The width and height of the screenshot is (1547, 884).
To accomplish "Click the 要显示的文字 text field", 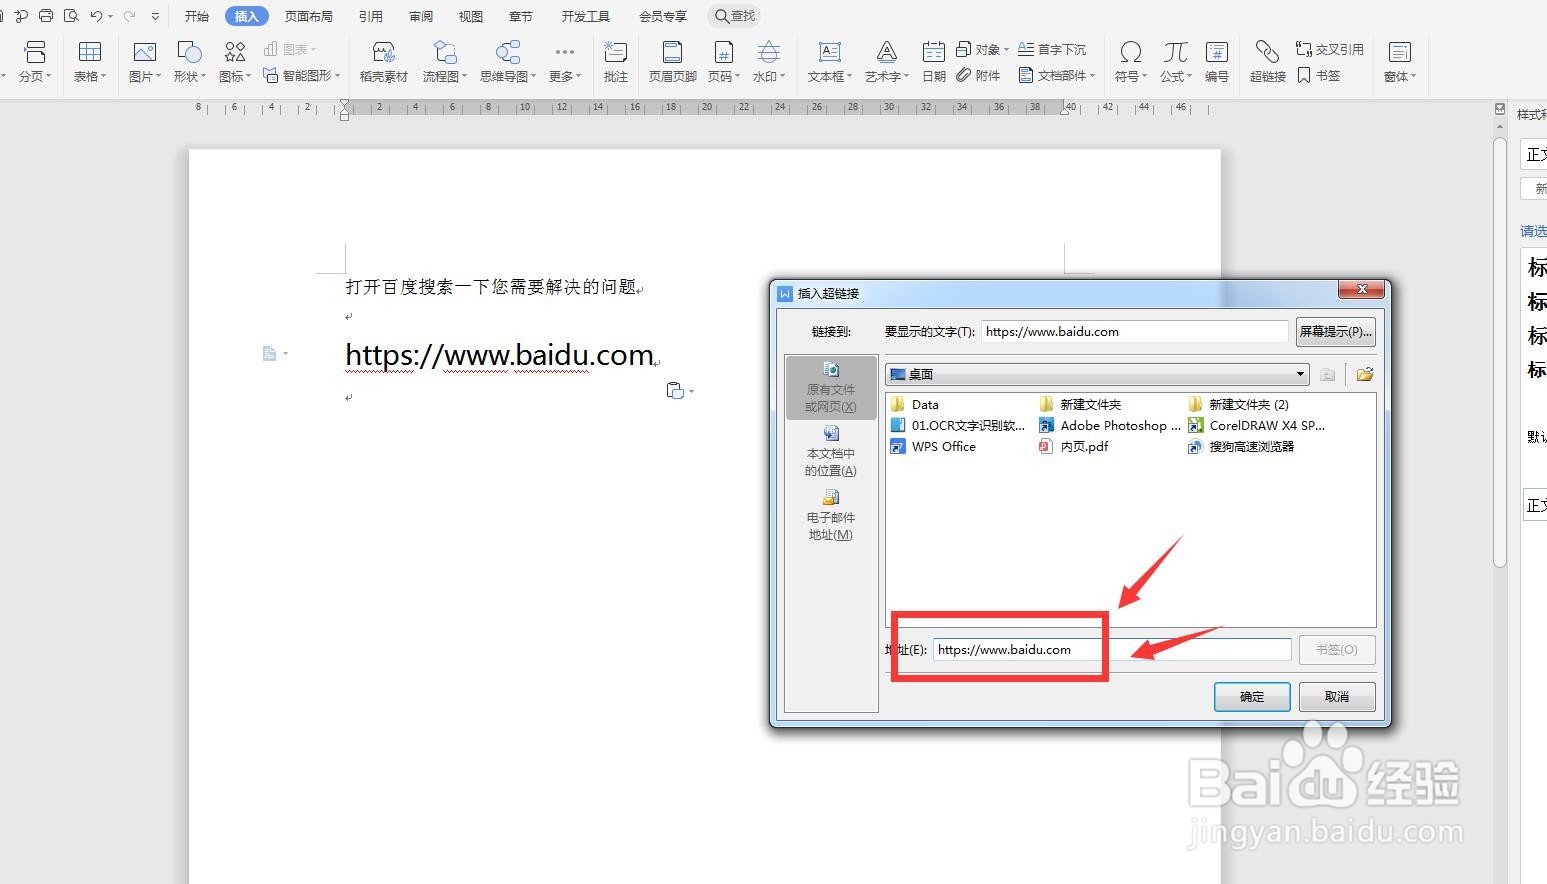I will (x=1134, y=332).
